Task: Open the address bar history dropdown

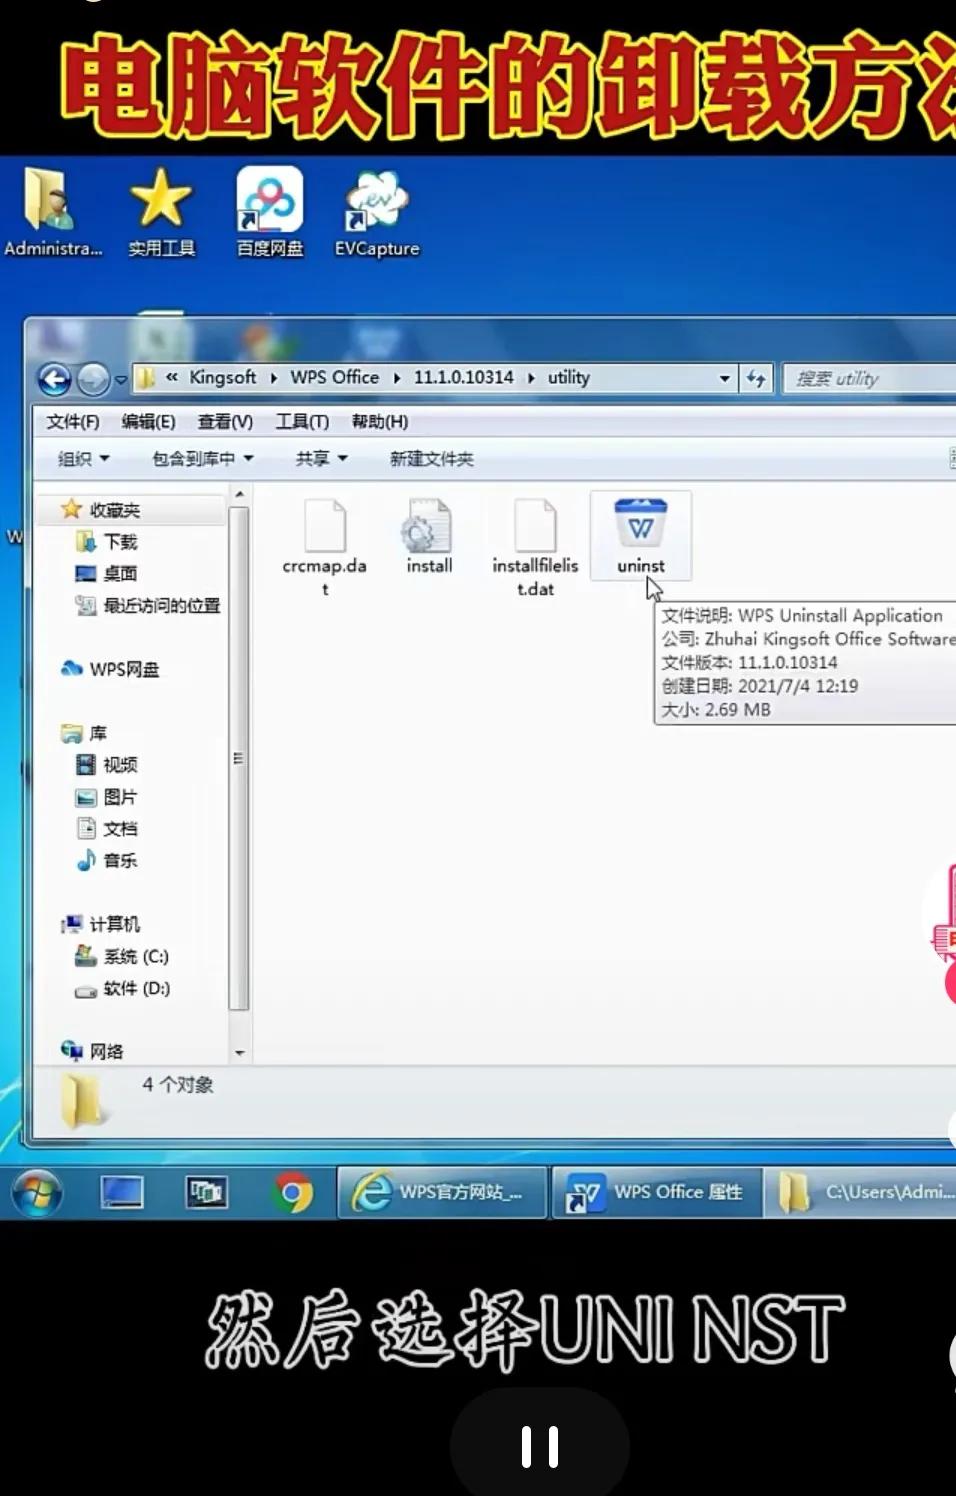Action: tap(725, 379)
